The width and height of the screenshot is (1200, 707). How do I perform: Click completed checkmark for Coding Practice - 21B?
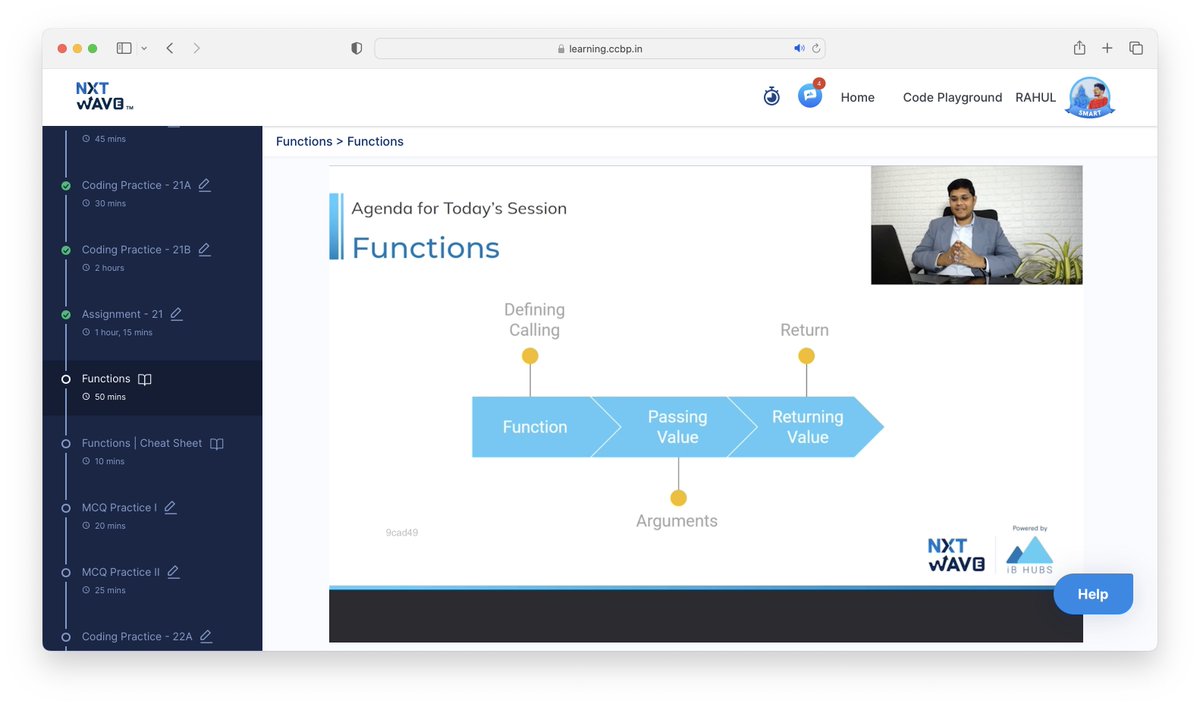[66, 250]
